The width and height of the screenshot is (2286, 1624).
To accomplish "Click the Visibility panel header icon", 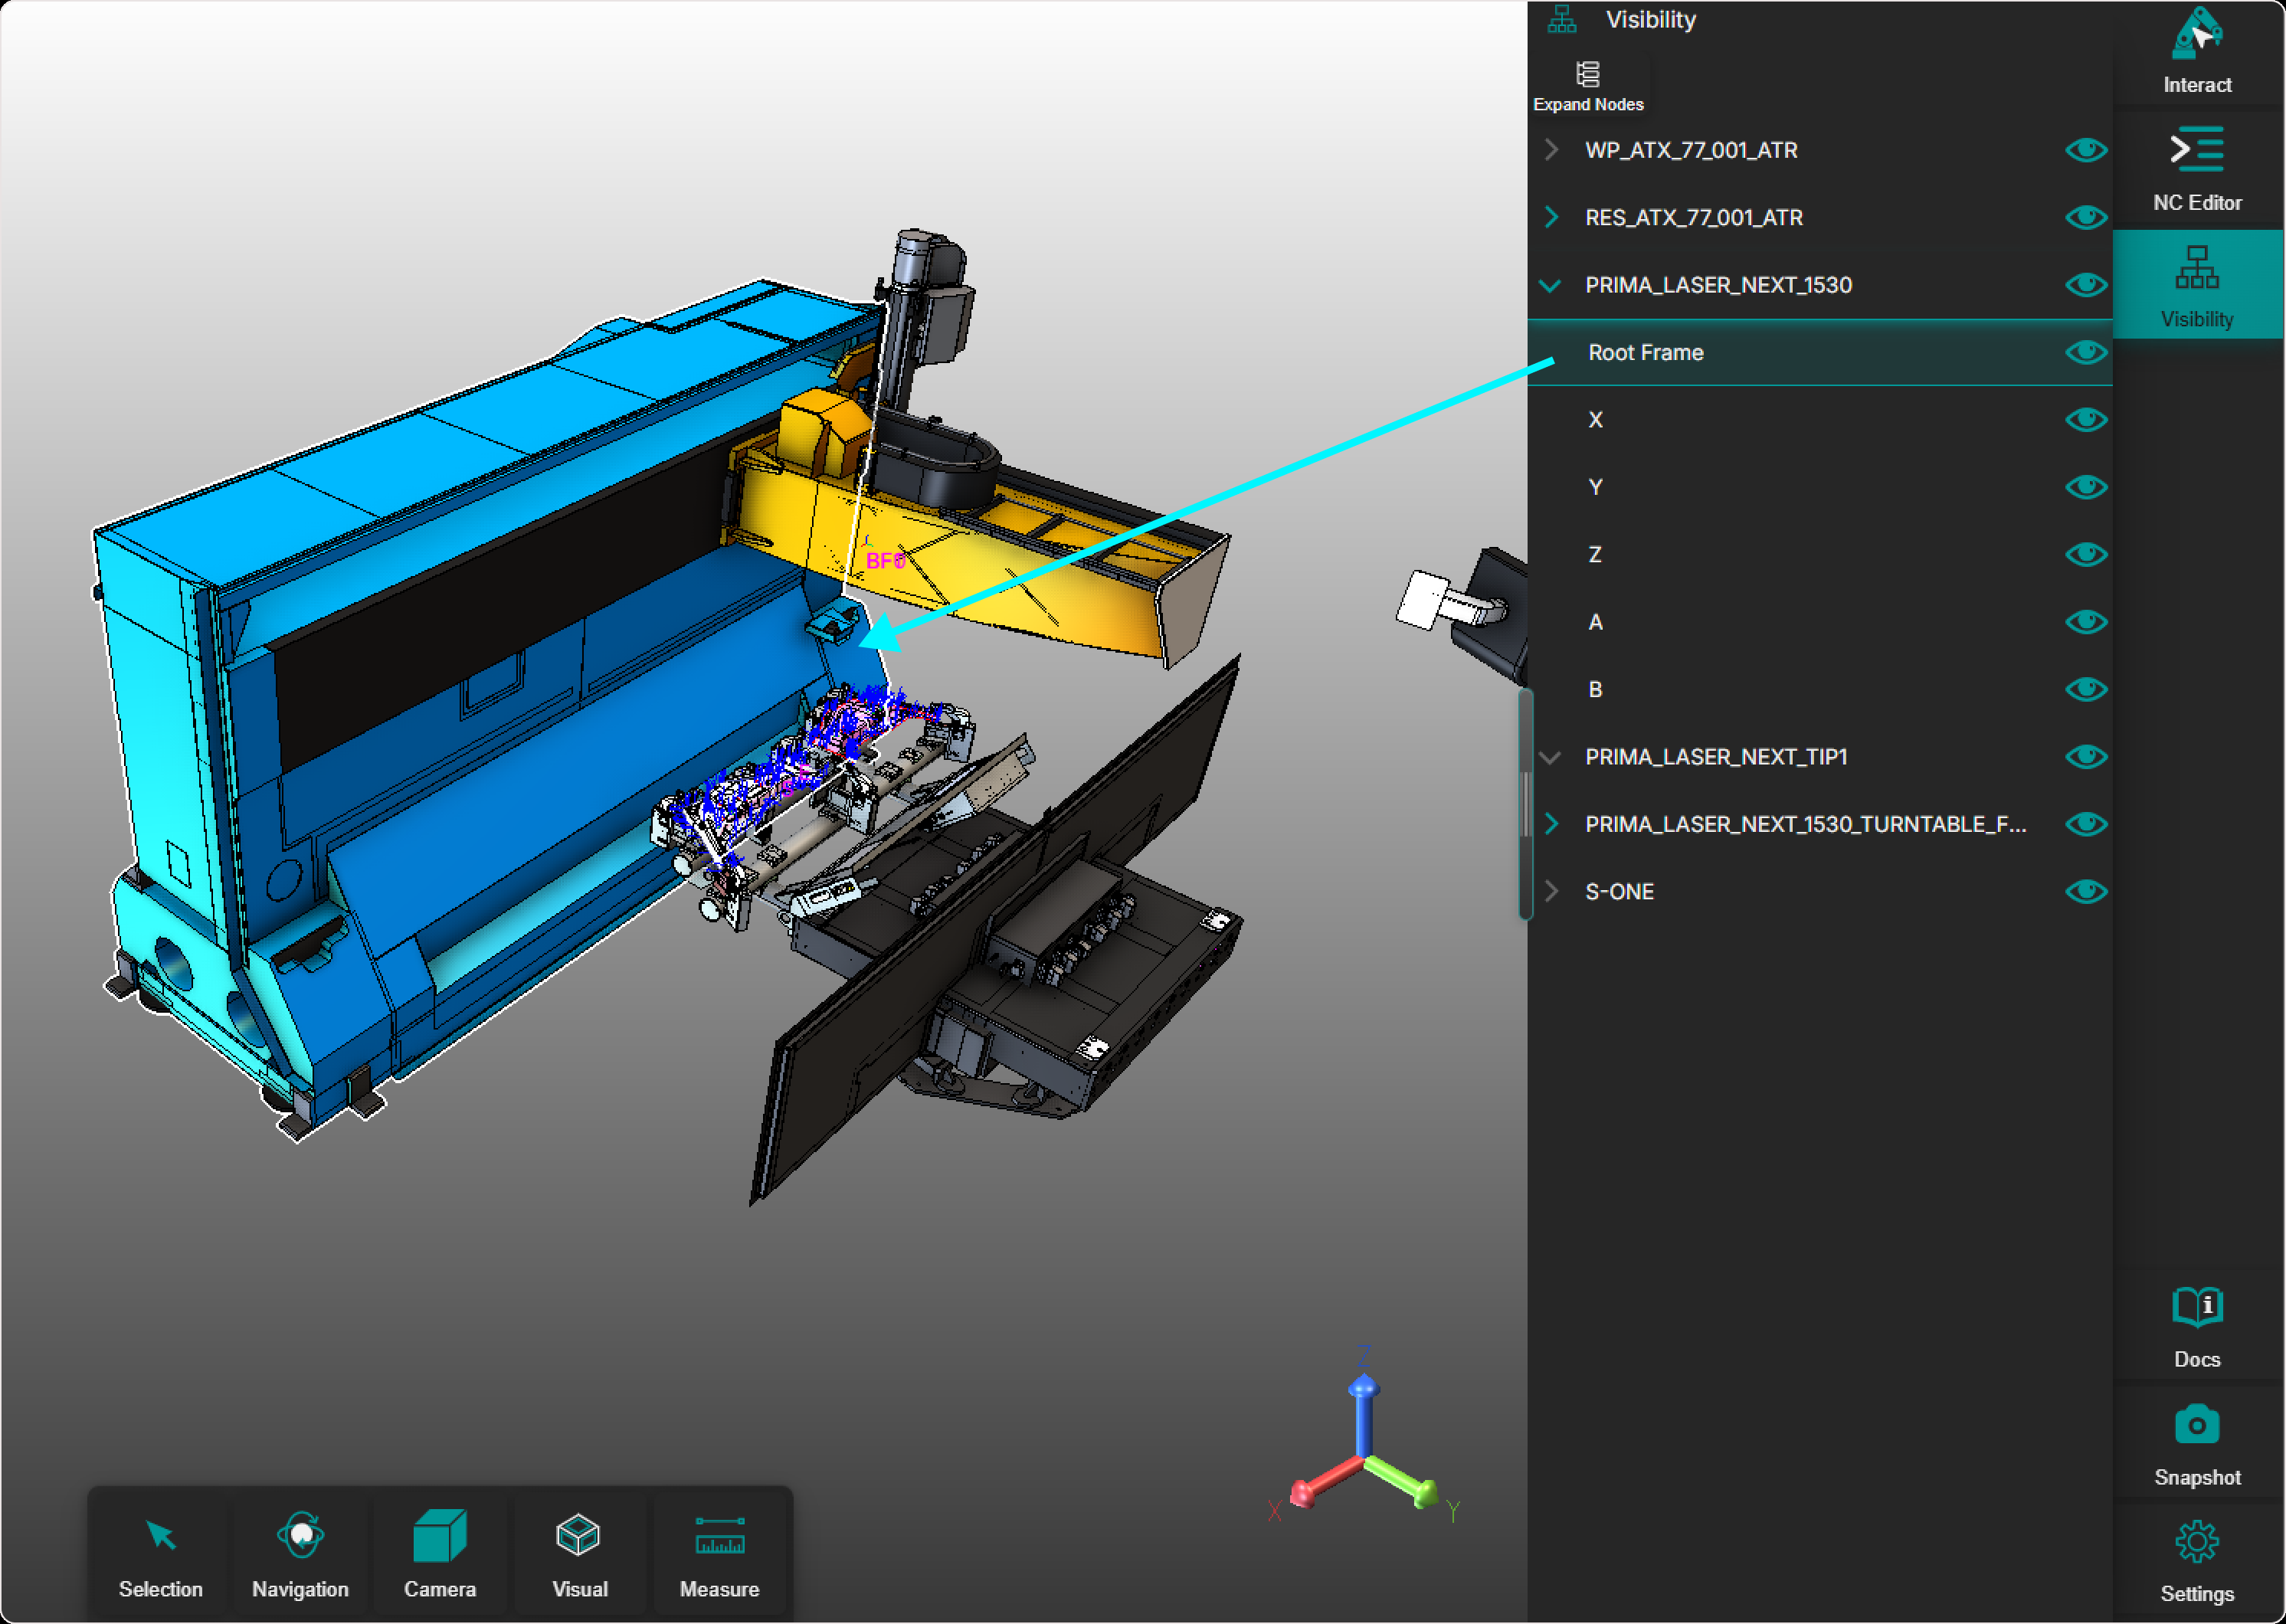I will (1562, 19).
